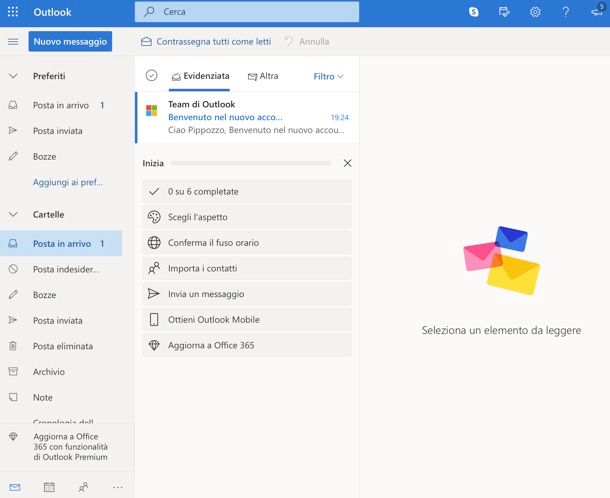Toggle the select all messages circle
The width and height of the screenshot is (610, 498).
click(x=152, y=76)
